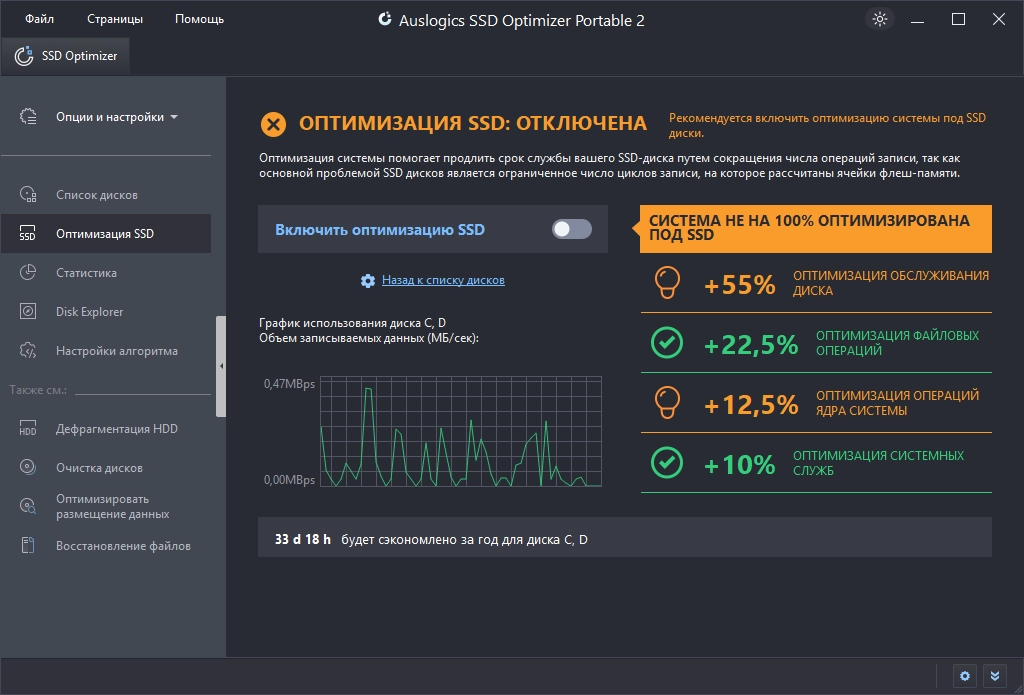
Task: Click the +10% green checkmark icon
Action: pos(667,462)
